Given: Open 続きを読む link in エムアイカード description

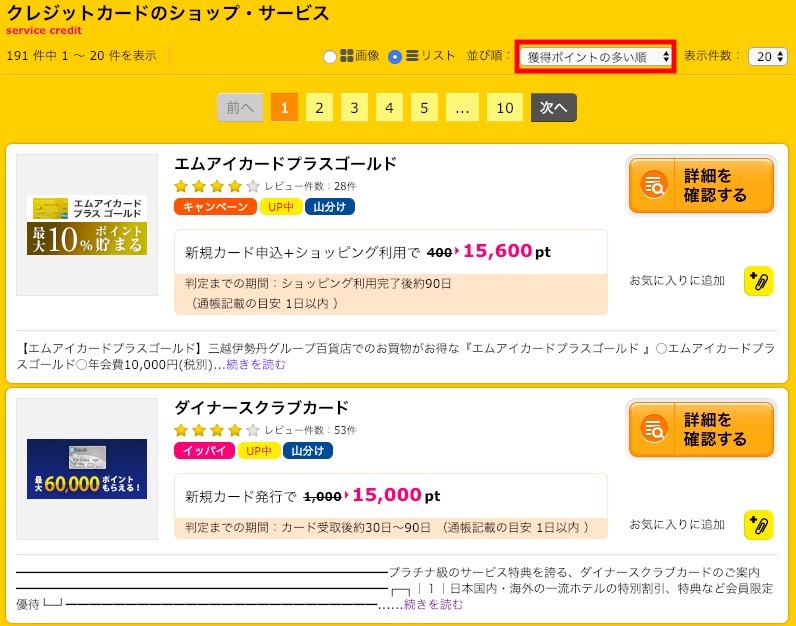Looking at the screenshot, I should pos(256,365).
